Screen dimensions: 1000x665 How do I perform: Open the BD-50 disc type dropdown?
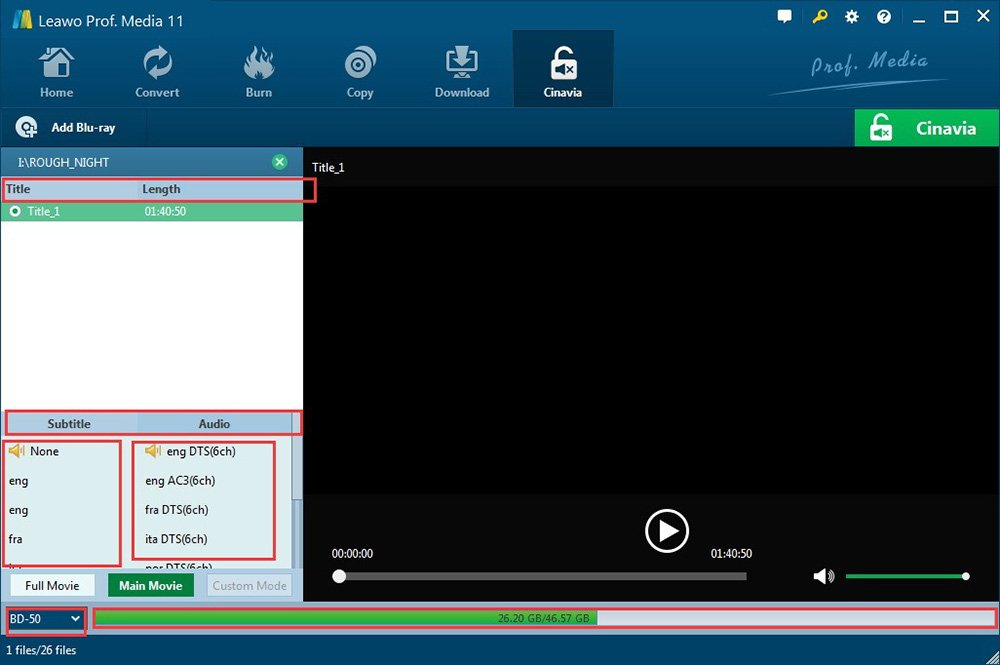tap(46, 618)
